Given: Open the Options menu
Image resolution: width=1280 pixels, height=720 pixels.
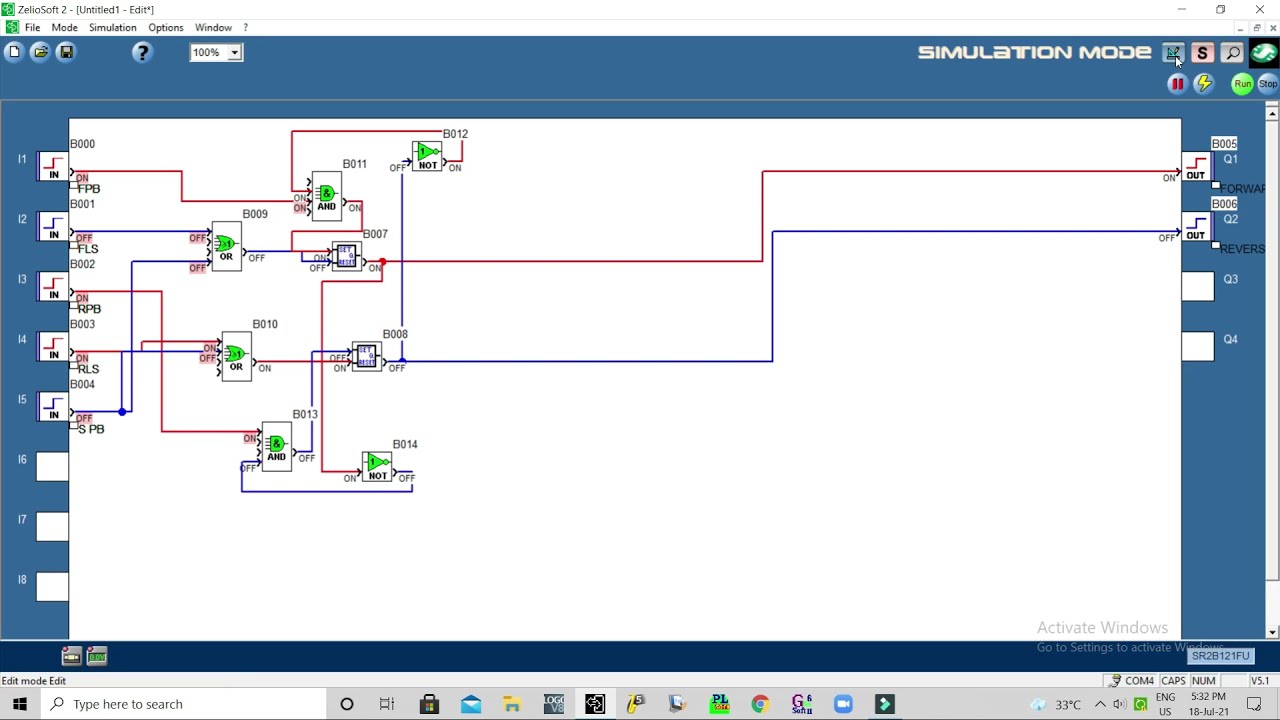Looking at the screenshot, I should [x=166, y=27].
